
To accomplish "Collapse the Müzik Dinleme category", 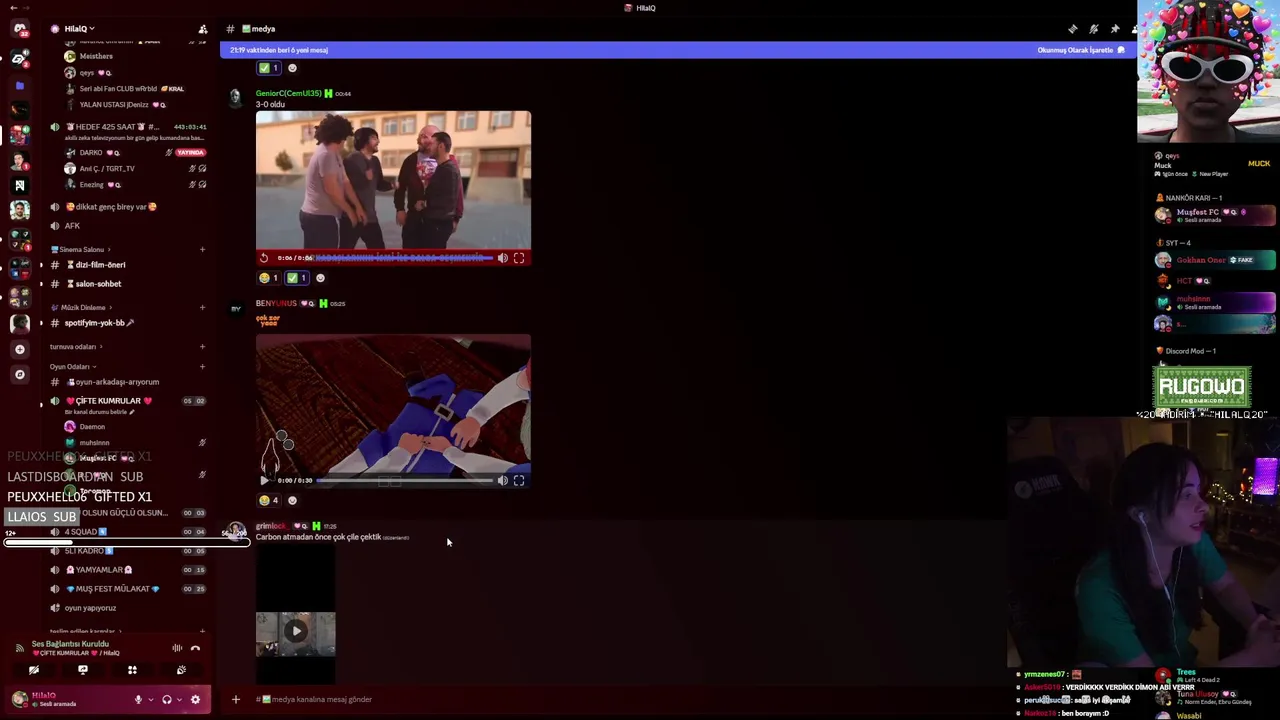I will tap(83, 307).
